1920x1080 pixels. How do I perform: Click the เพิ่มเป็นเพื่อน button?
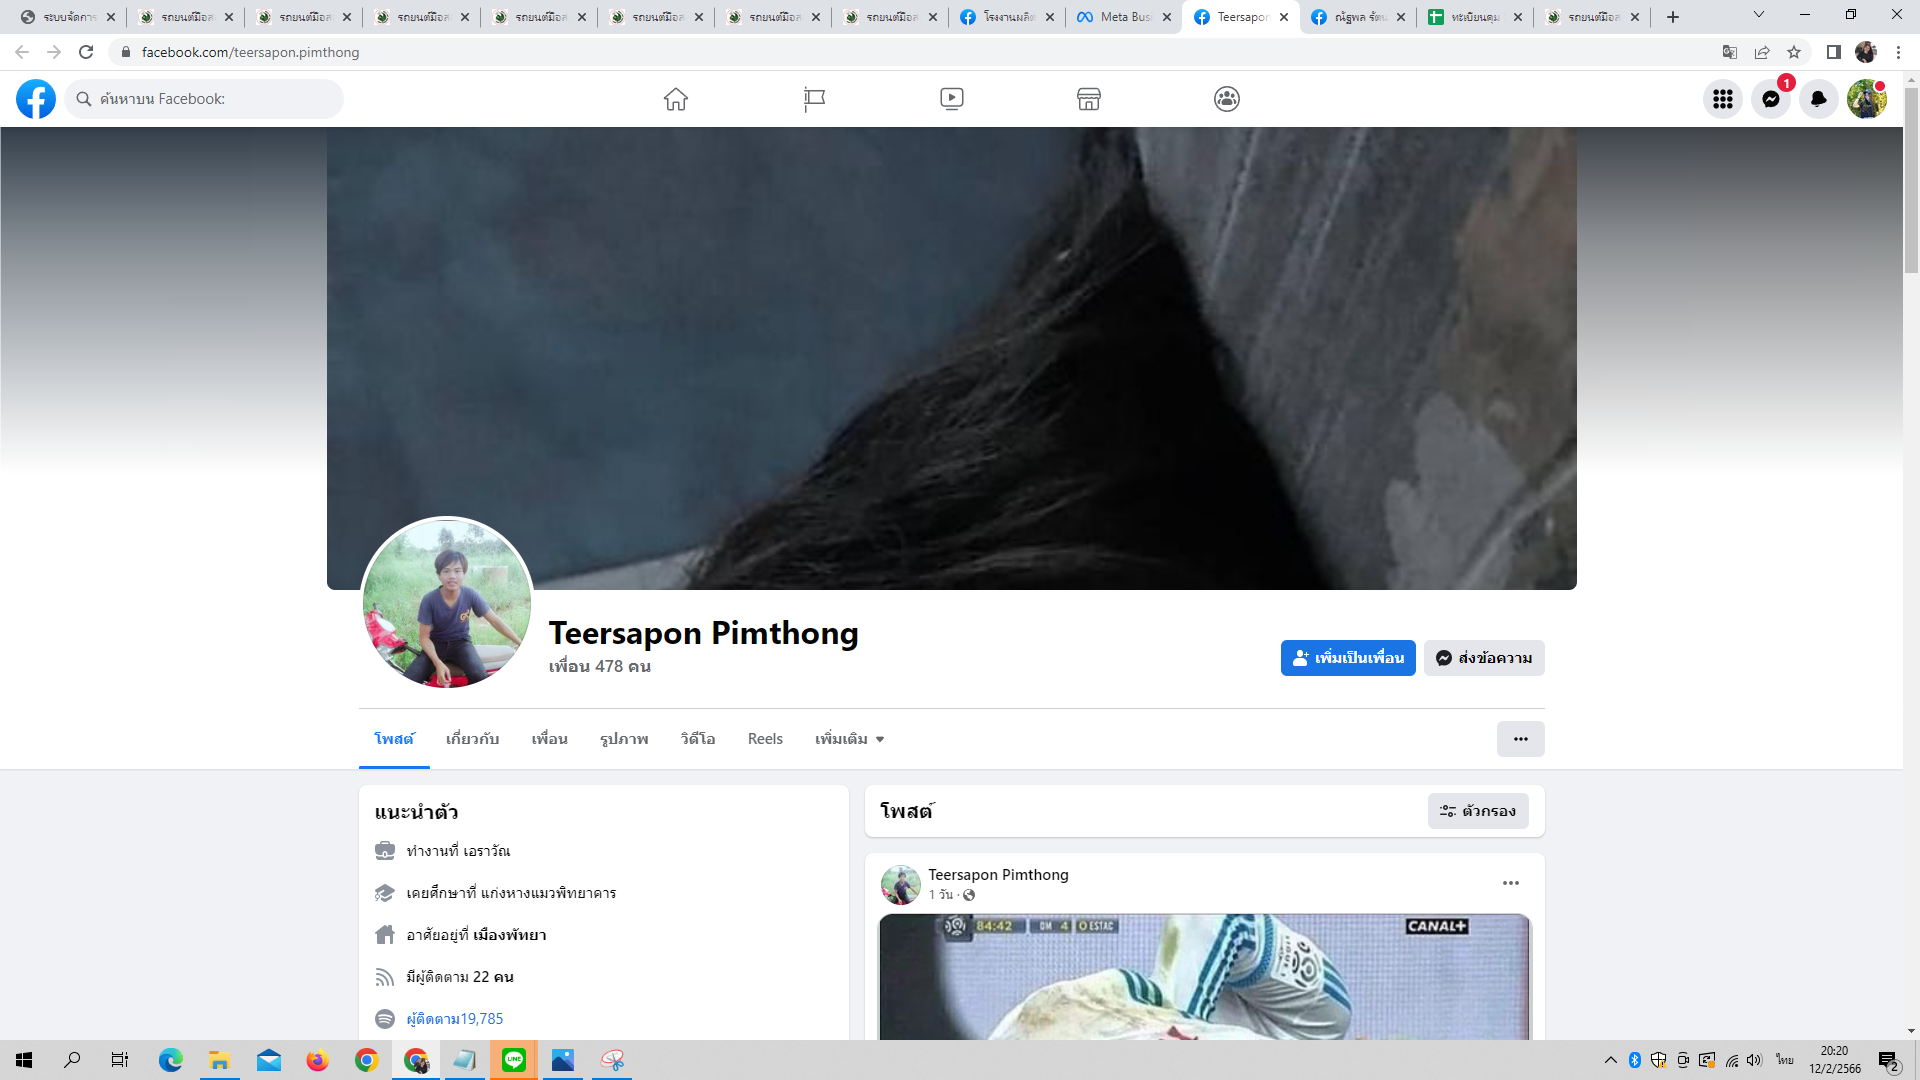tap(1347, 658)
